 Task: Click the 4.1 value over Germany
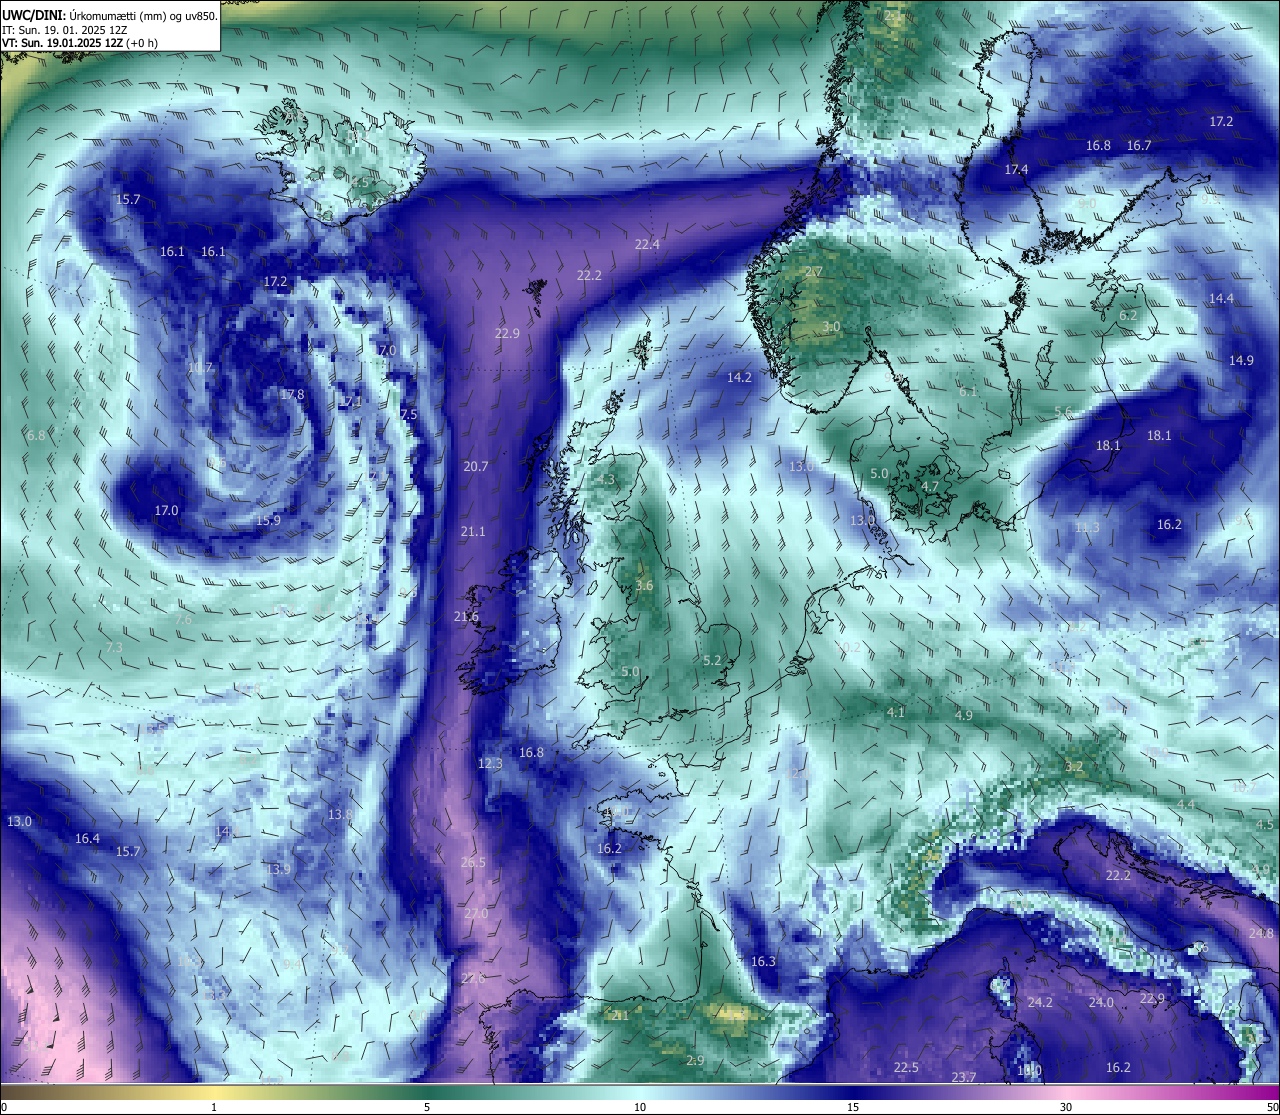(x=896, y=712)
